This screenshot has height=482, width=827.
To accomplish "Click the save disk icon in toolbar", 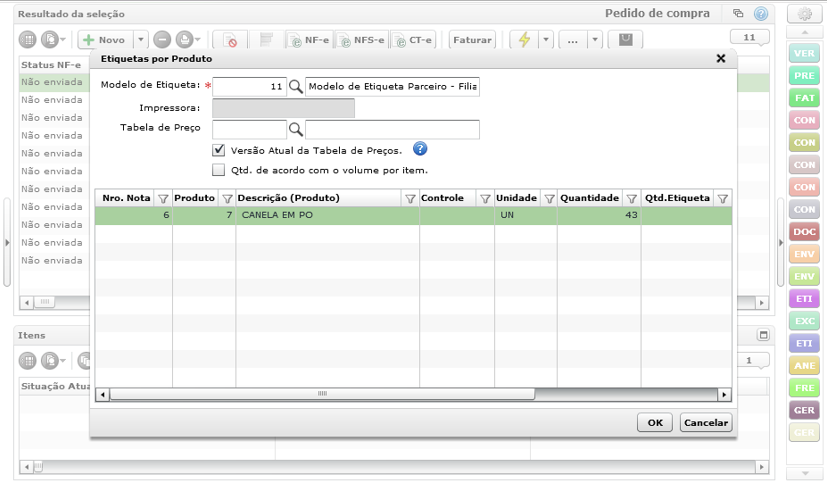I will (626, 40).
